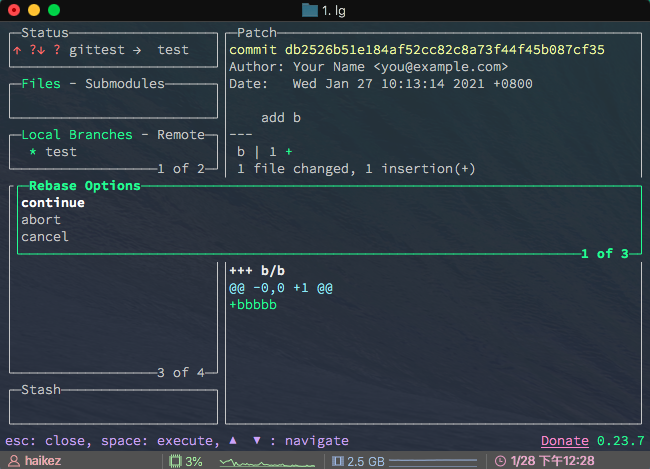
Task: Click the folder icon in the title bar
Action: pos(310,10)
